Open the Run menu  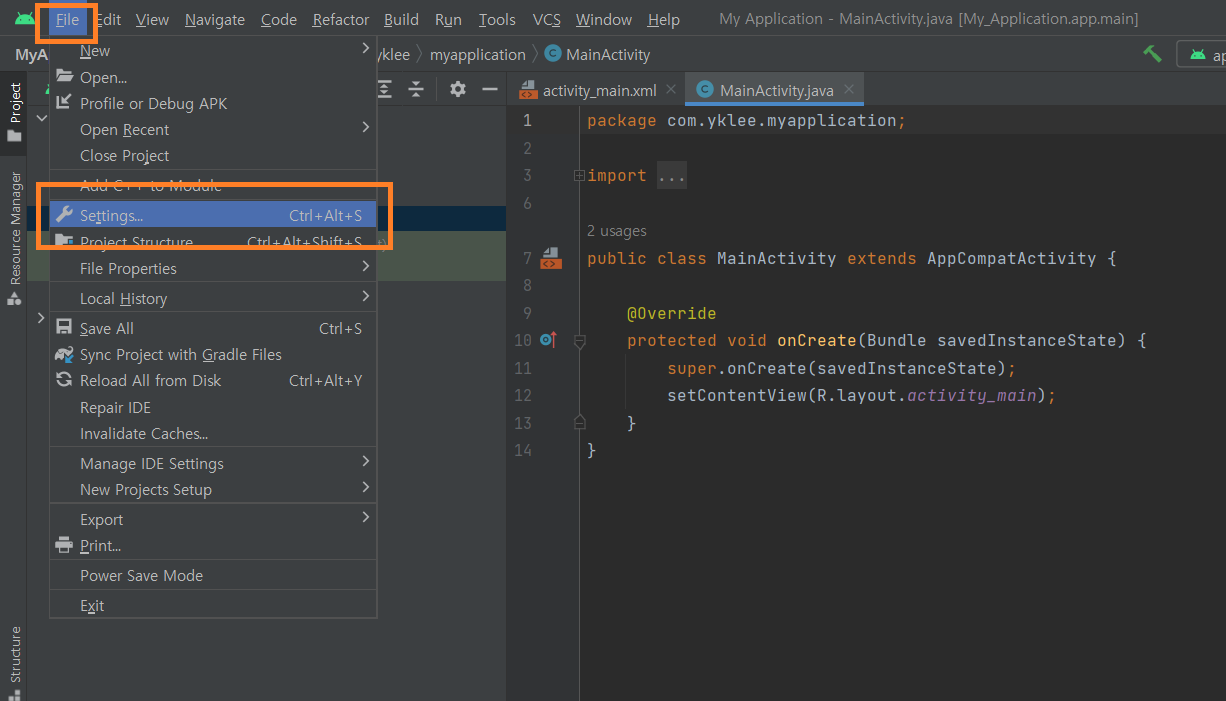point(448,20)
